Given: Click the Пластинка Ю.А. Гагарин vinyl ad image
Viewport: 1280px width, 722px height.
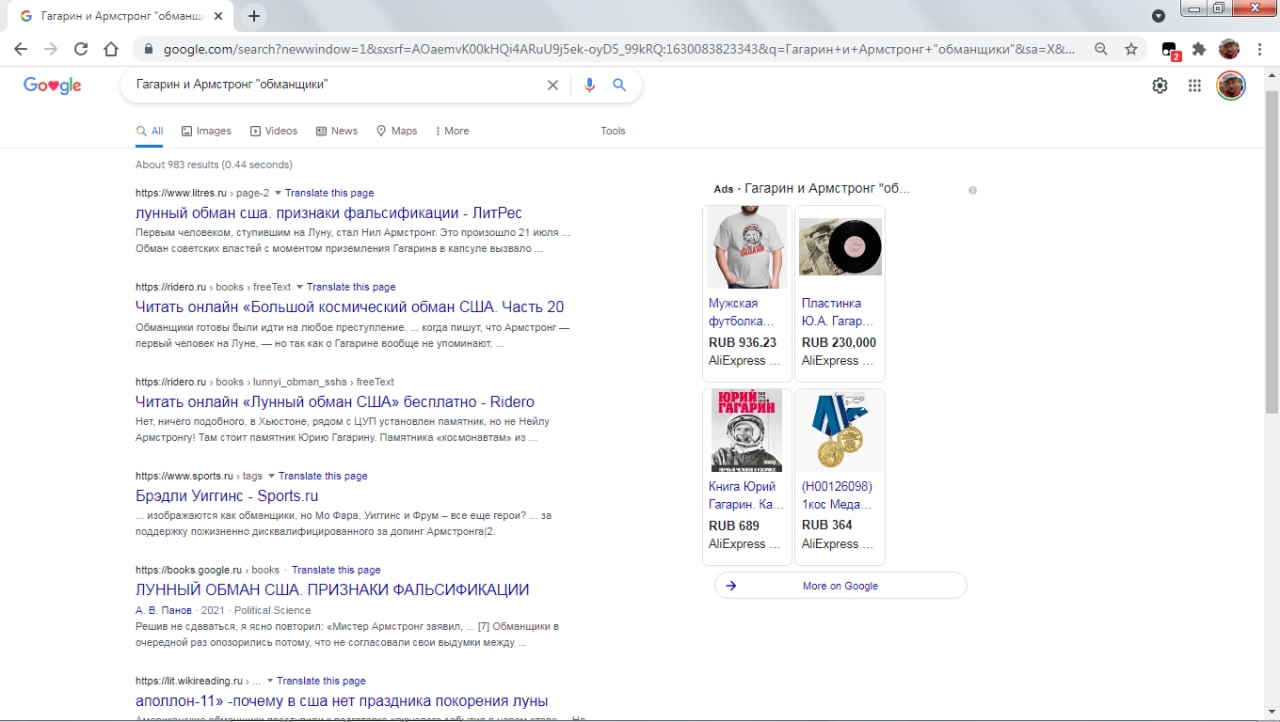Looking at the screenshot, I should coord(840,247).
